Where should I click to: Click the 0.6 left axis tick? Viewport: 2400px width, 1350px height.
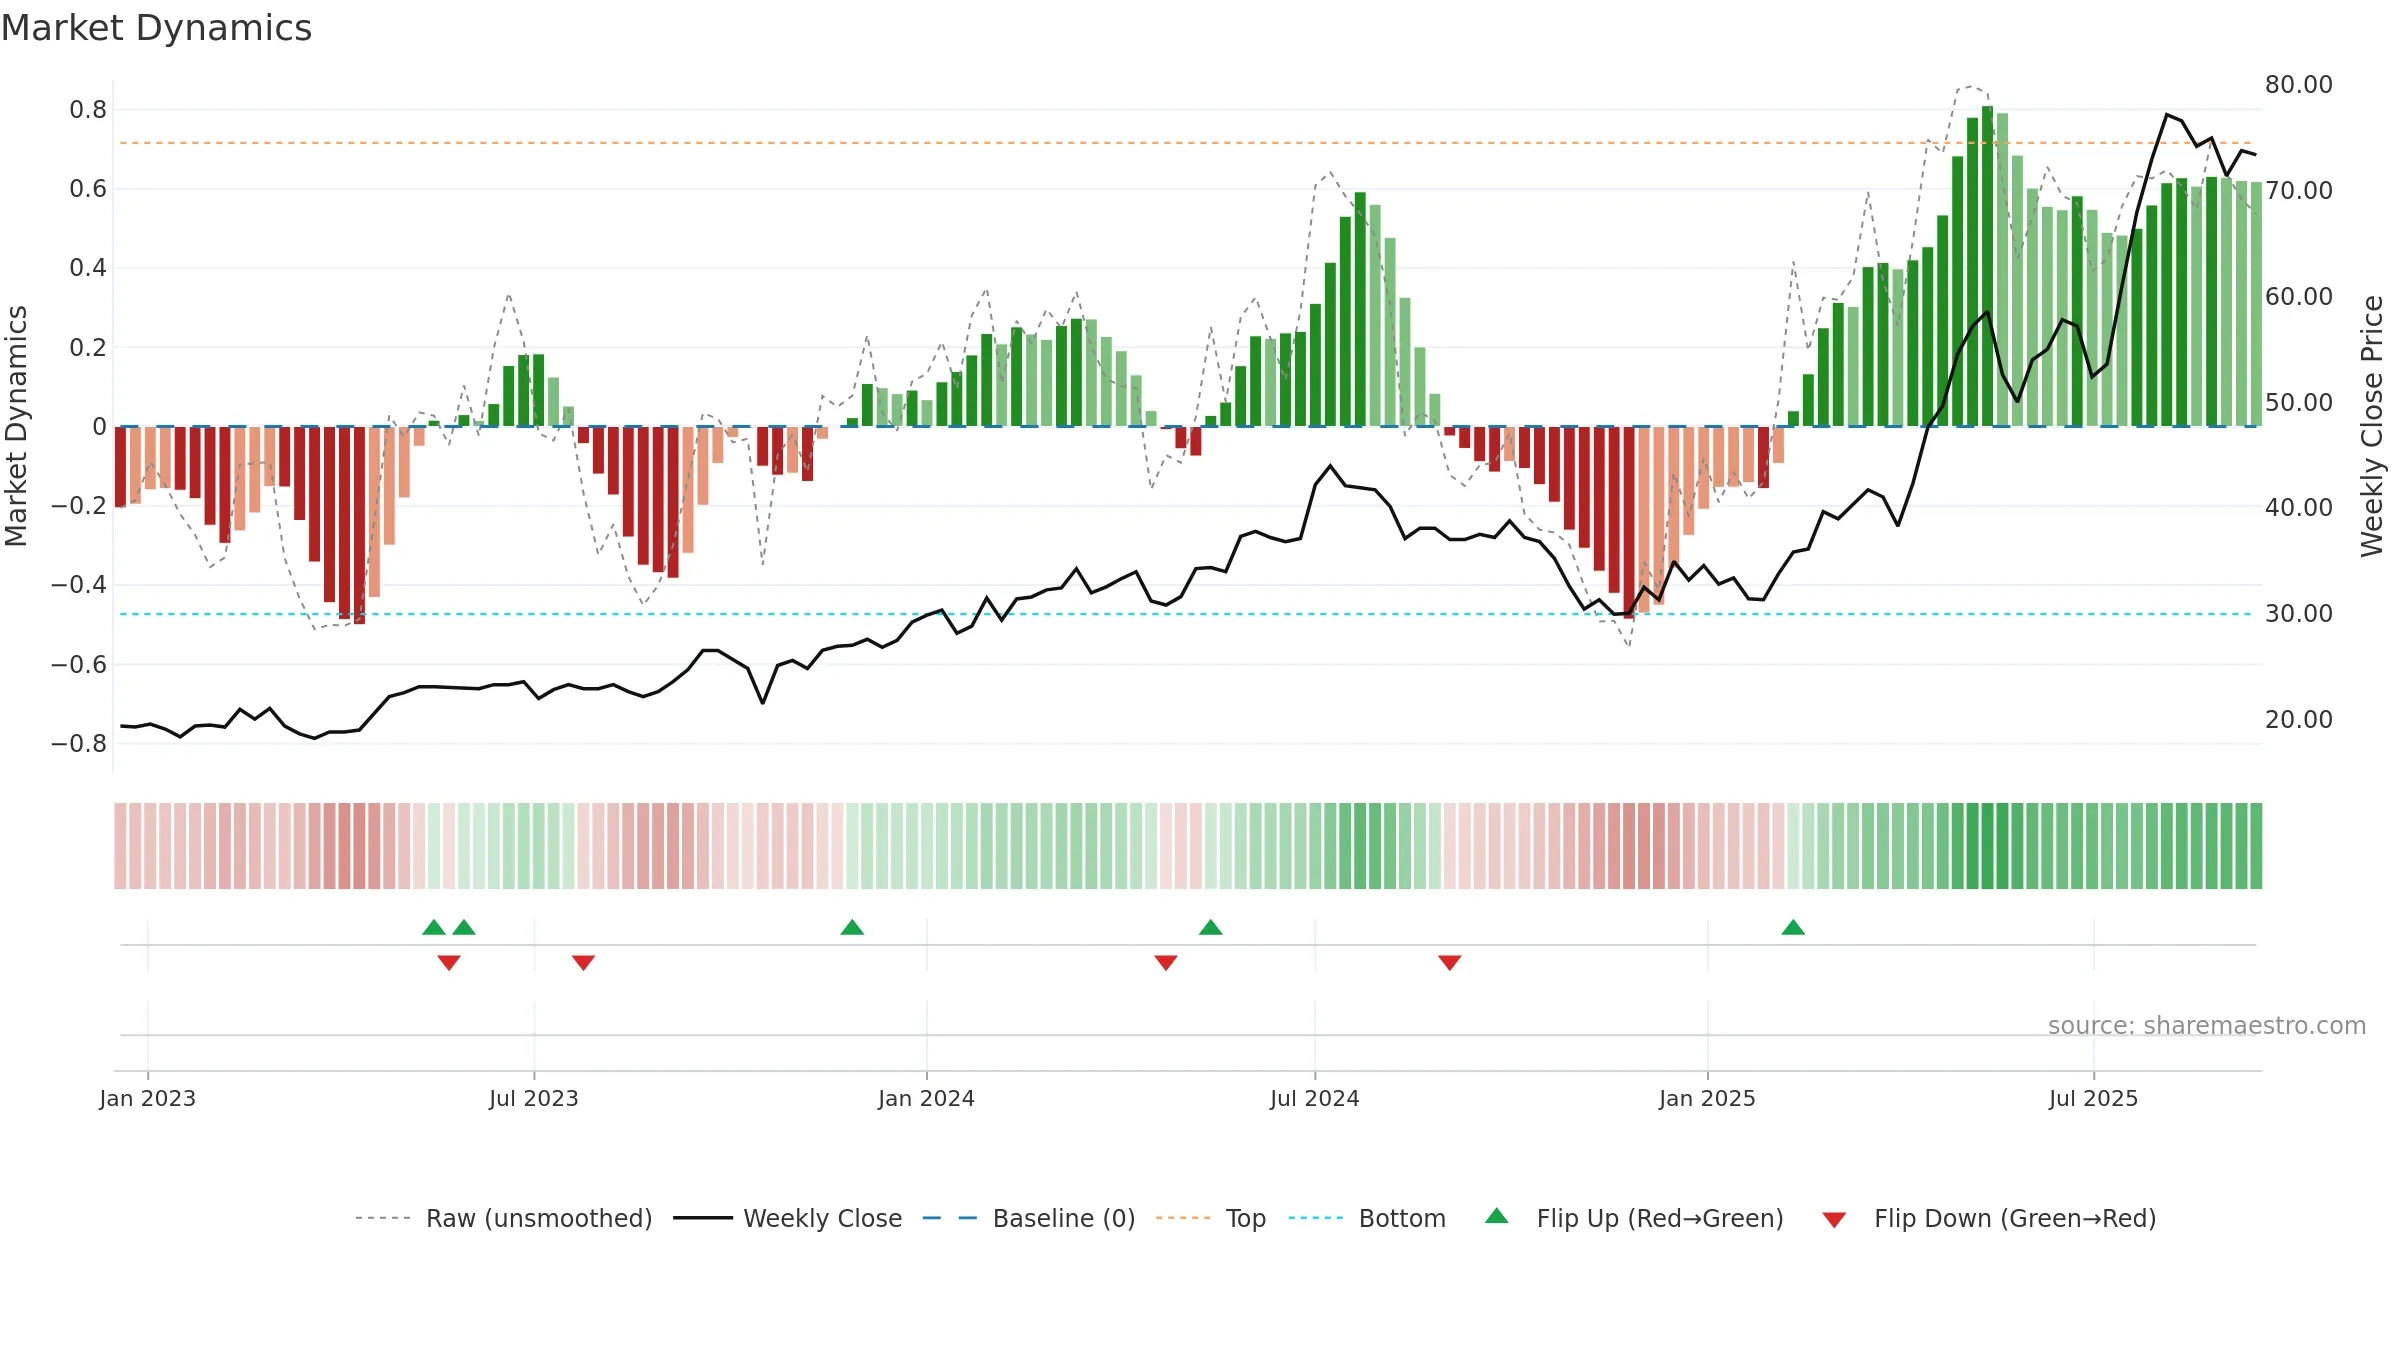coord(88,188)
